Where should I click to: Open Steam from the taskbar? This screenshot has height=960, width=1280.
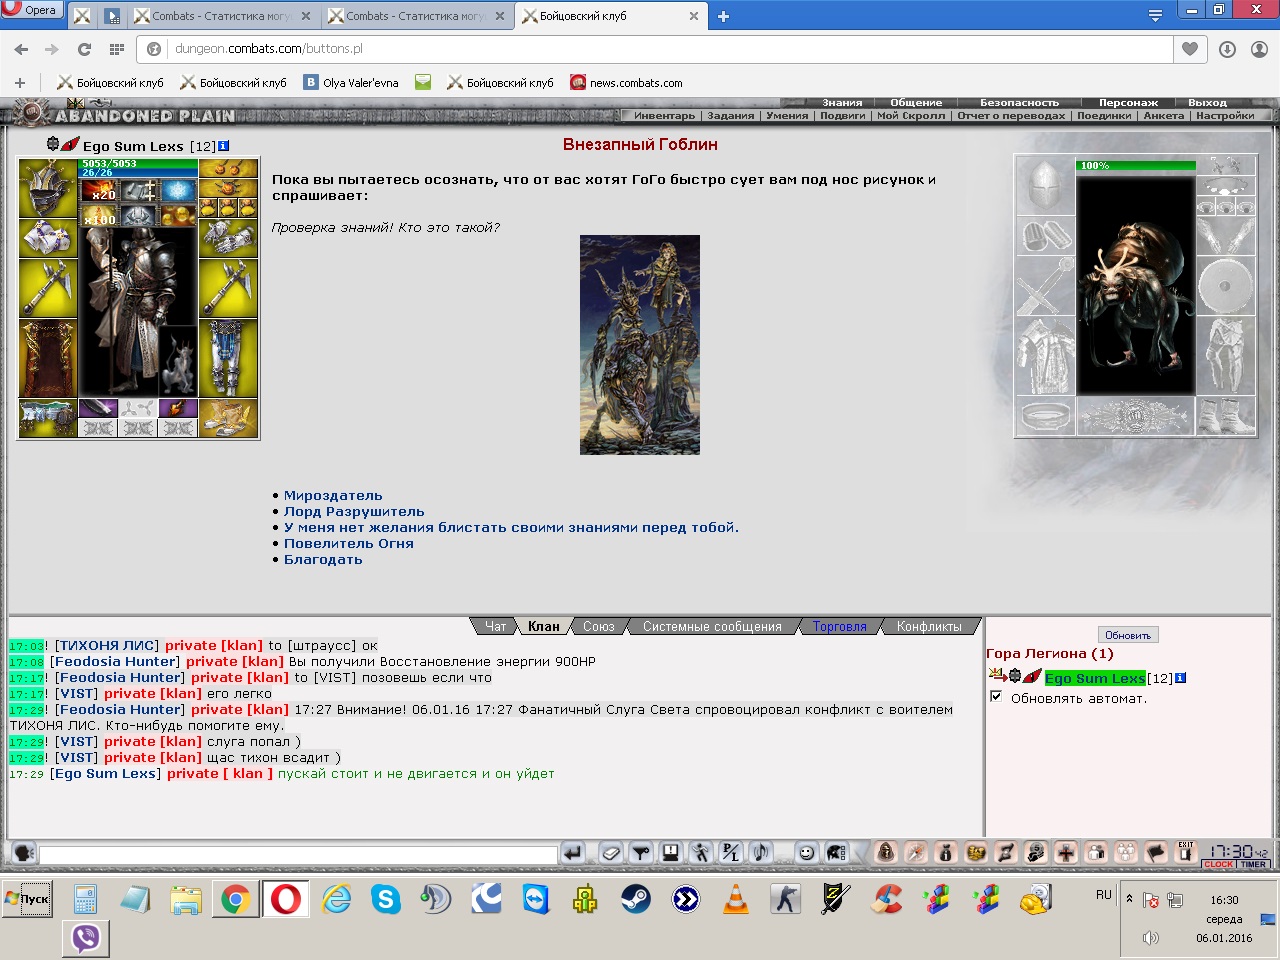(635, 900)
